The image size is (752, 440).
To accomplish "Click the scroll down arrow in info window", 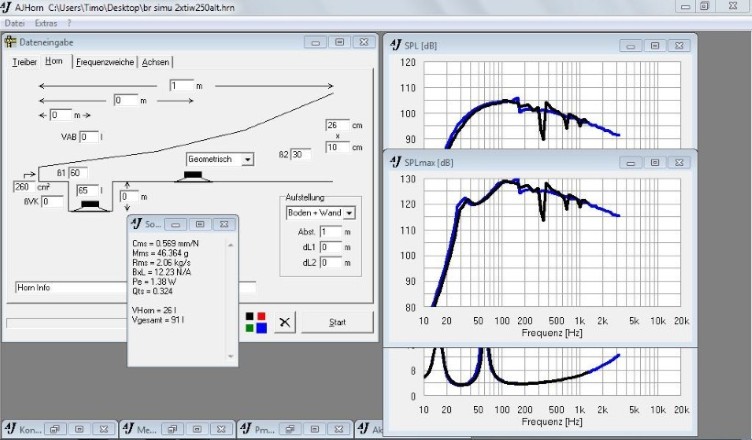I will click(231, 356).
